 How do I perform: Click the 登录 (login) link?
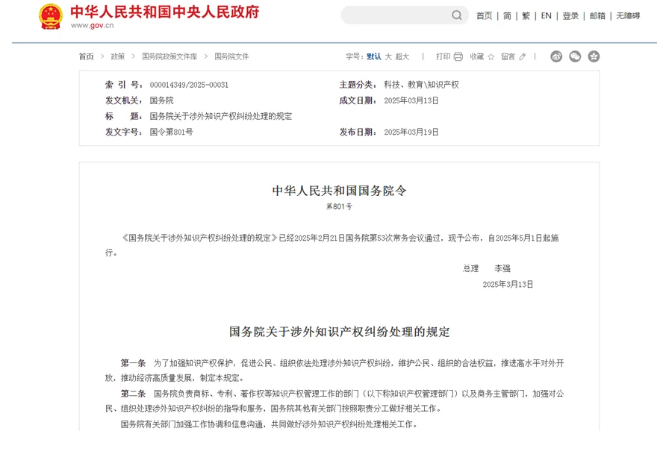coord(570,16)
